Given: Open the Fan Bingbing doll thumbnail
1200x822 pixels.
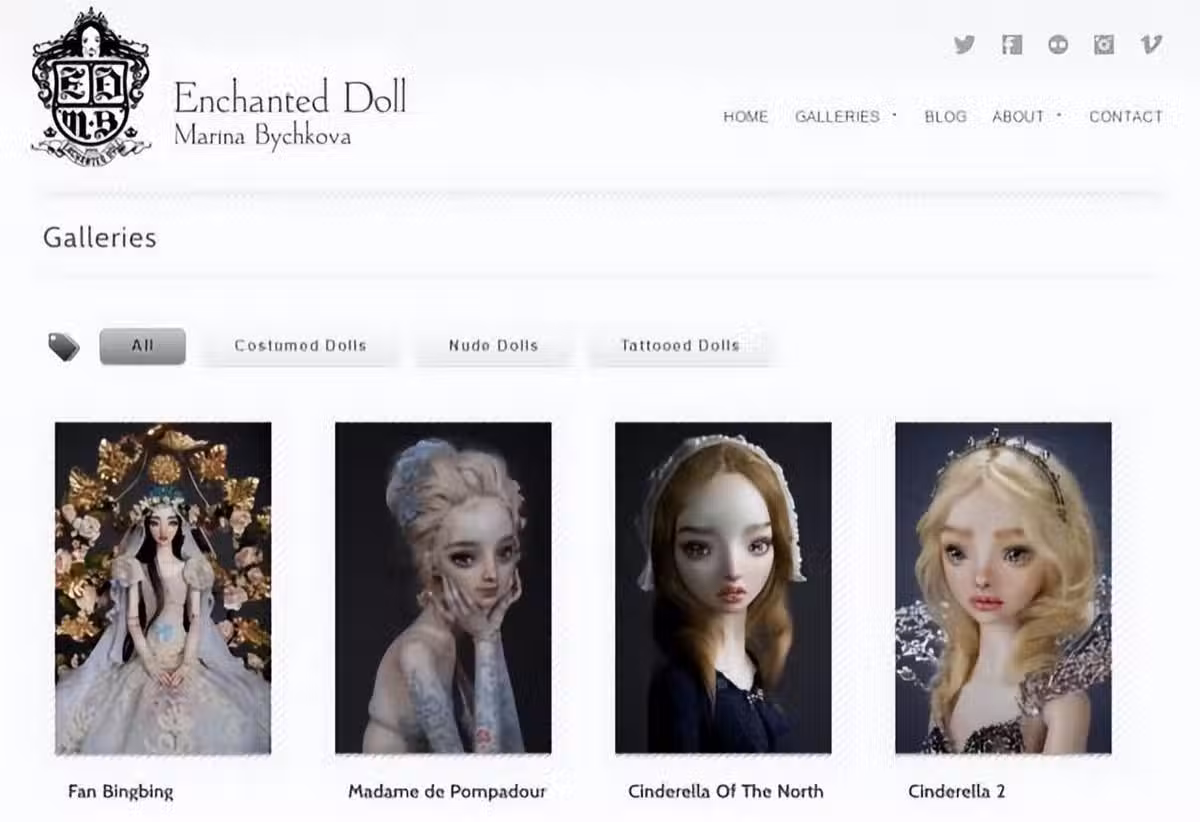Looking at the screenshot, I should coord(163,588).
